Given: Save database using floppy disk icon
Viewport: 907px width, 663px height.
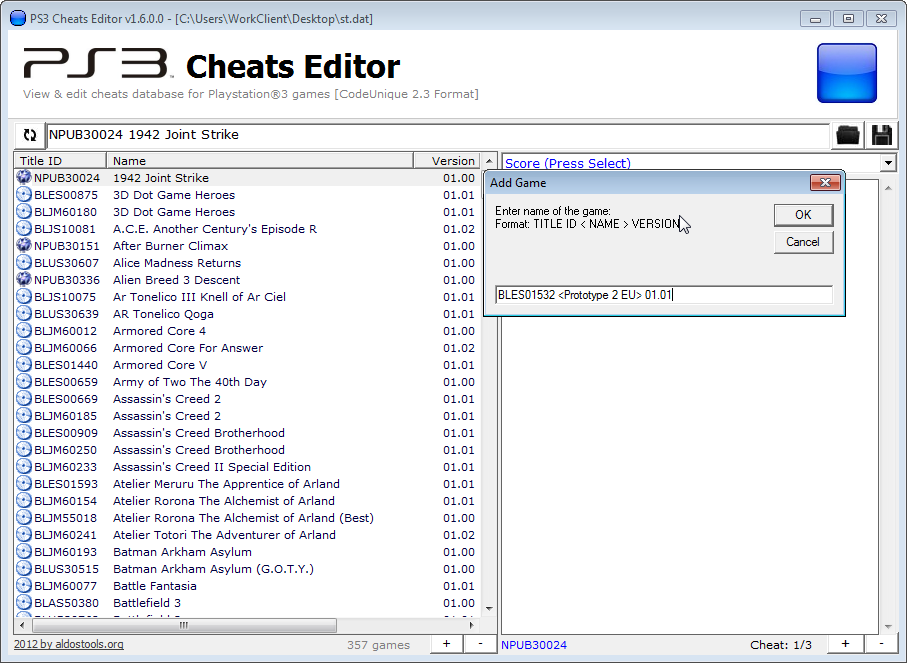Looking at the screenshot, I should [881, 135].
